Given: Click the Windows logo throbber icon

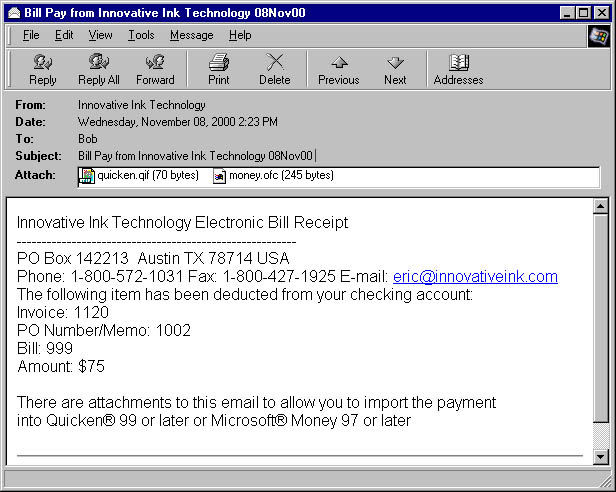Looking at the screenshot, I should pyautogui.click(x=598, y=36).
